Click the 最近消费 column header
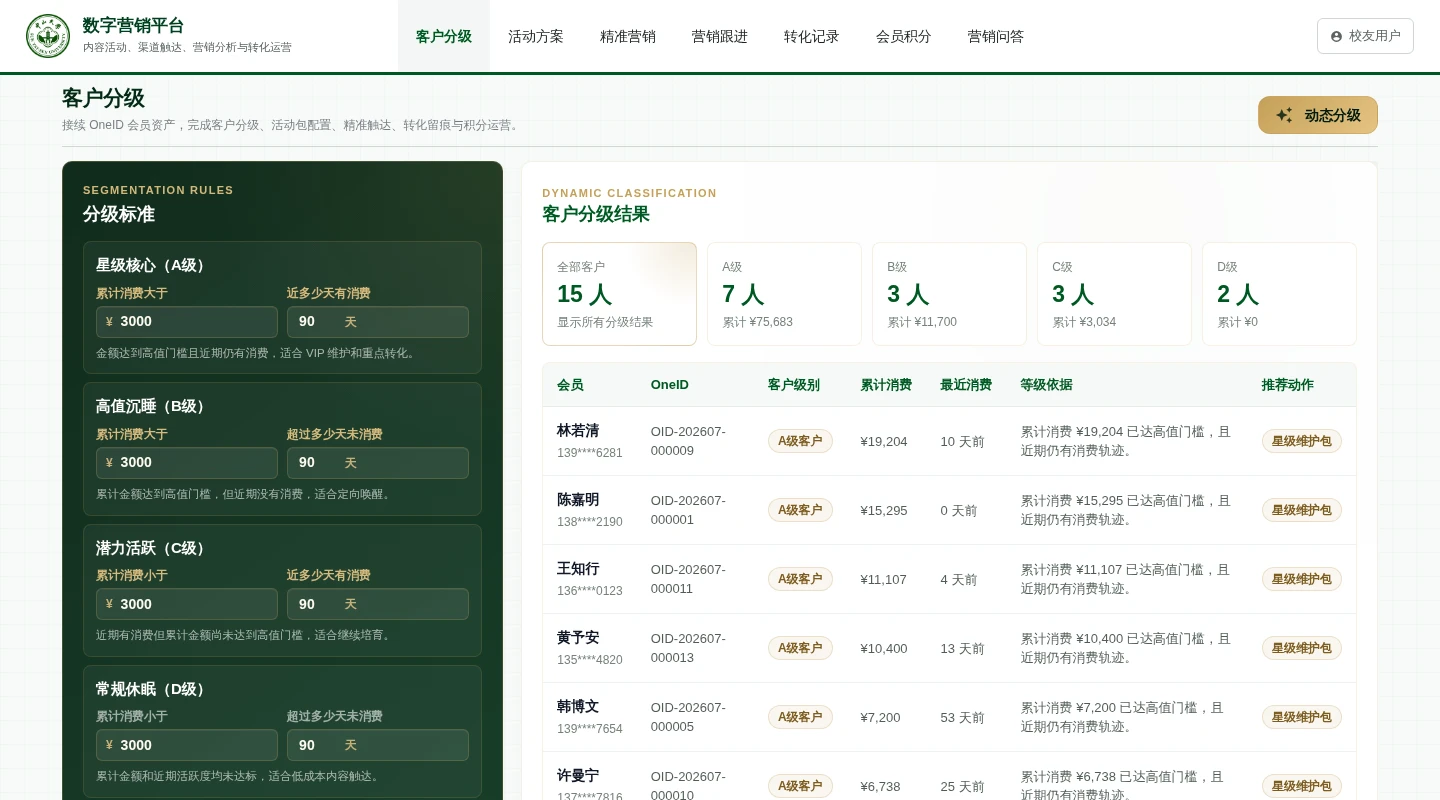1440x800 pixels. pos(966,385)
